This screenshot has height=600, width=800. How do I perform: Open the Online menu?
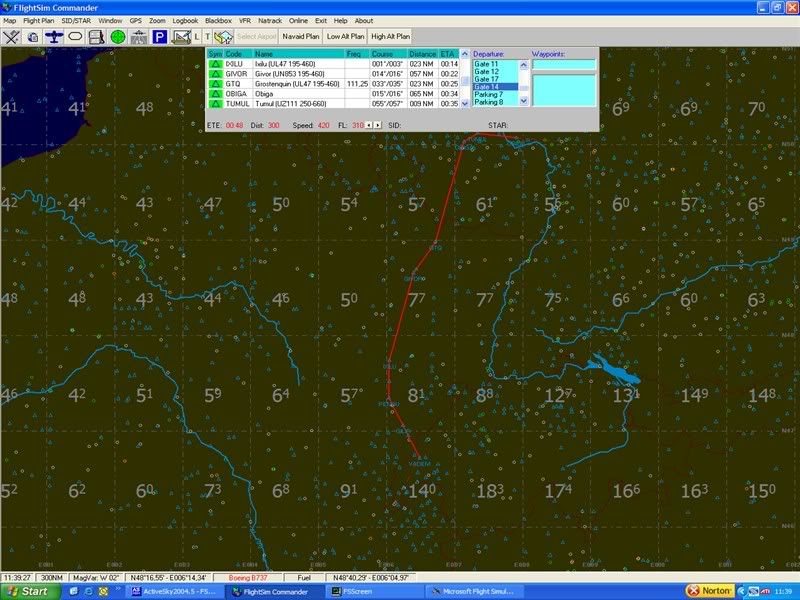298,21
